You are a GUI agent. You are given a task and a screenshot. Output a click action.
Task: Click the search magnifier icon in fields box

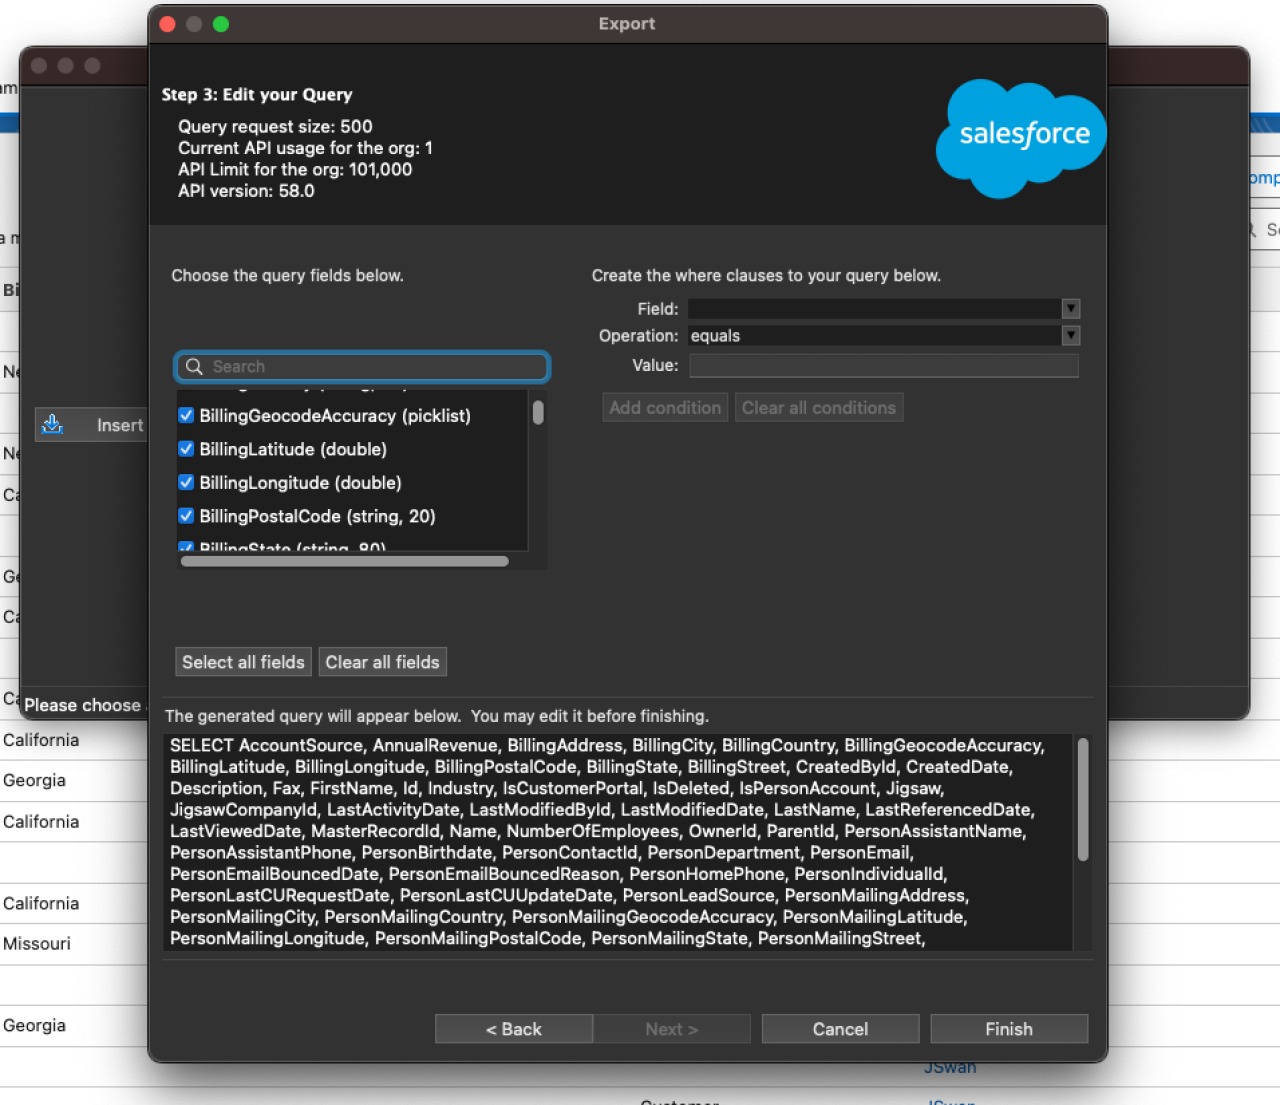194,367
